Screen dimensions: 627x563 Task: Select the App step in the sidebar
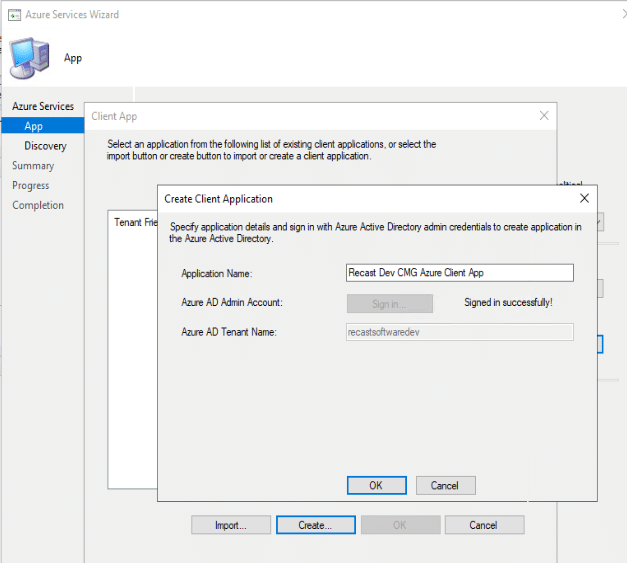pos(34,126)
